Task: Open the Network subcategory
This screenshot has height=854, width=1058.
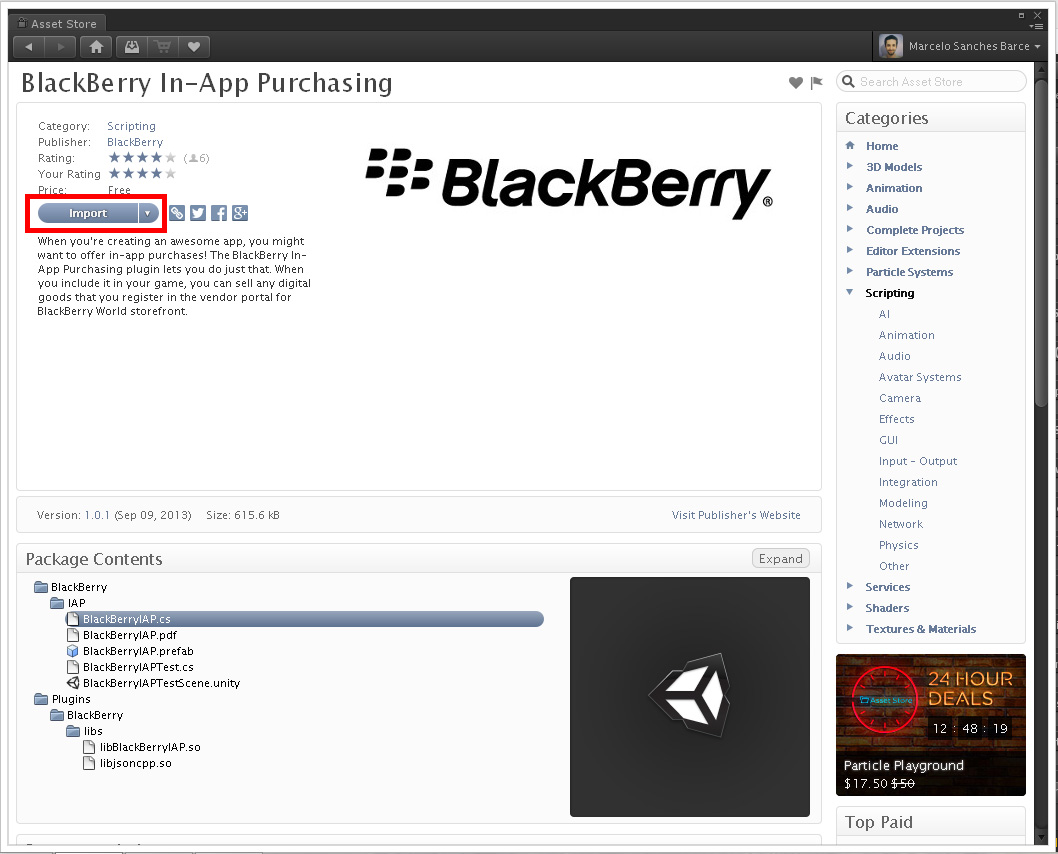Action: coord(901,524)
